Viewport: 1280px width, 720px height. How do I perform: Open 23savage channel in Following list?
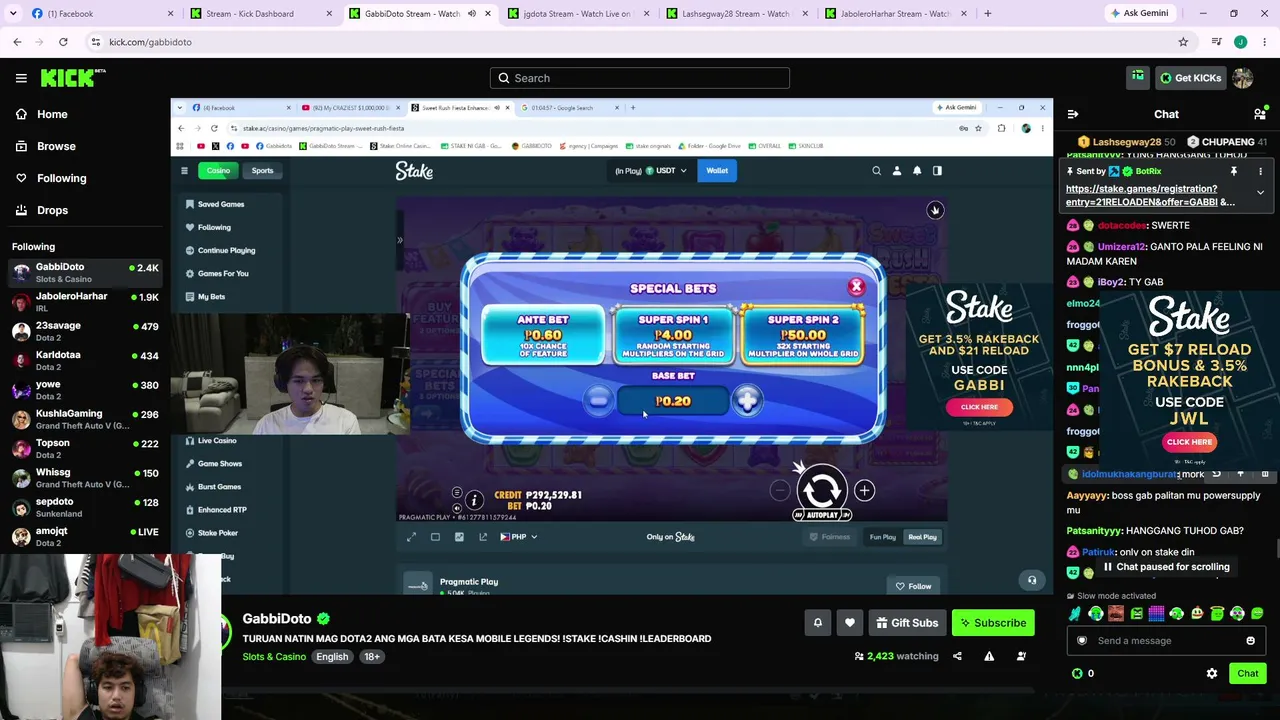tap(85, 331)
